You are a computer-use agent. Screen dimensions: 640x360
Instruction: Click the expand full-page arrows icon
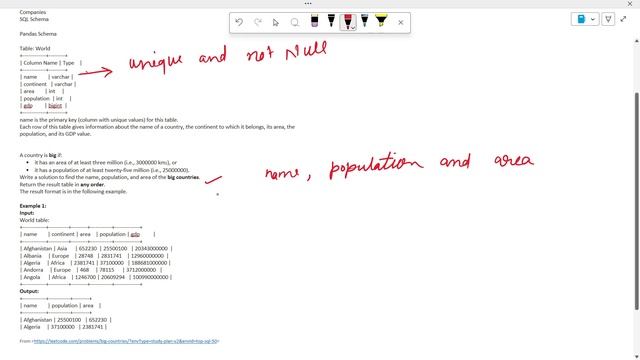[623, 19]
